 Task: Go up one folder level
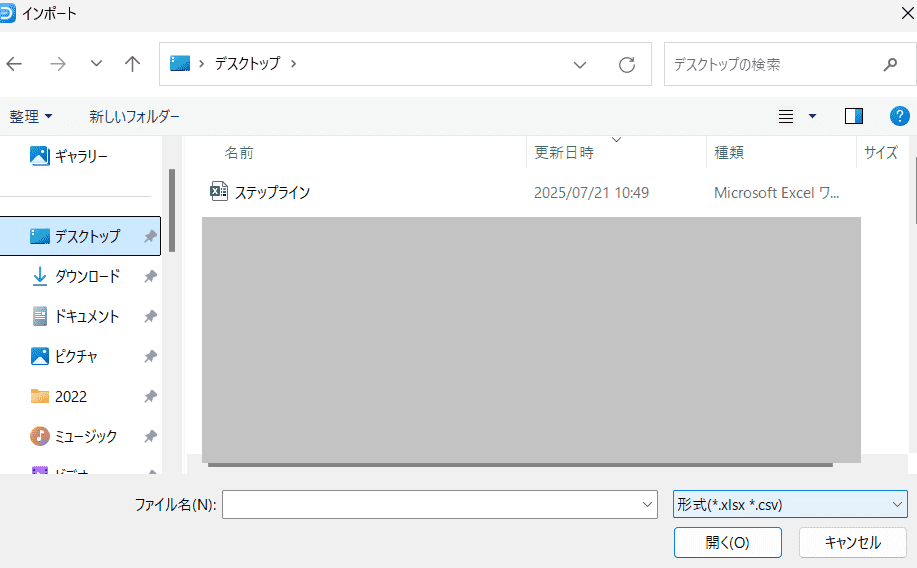coord(132,64)
